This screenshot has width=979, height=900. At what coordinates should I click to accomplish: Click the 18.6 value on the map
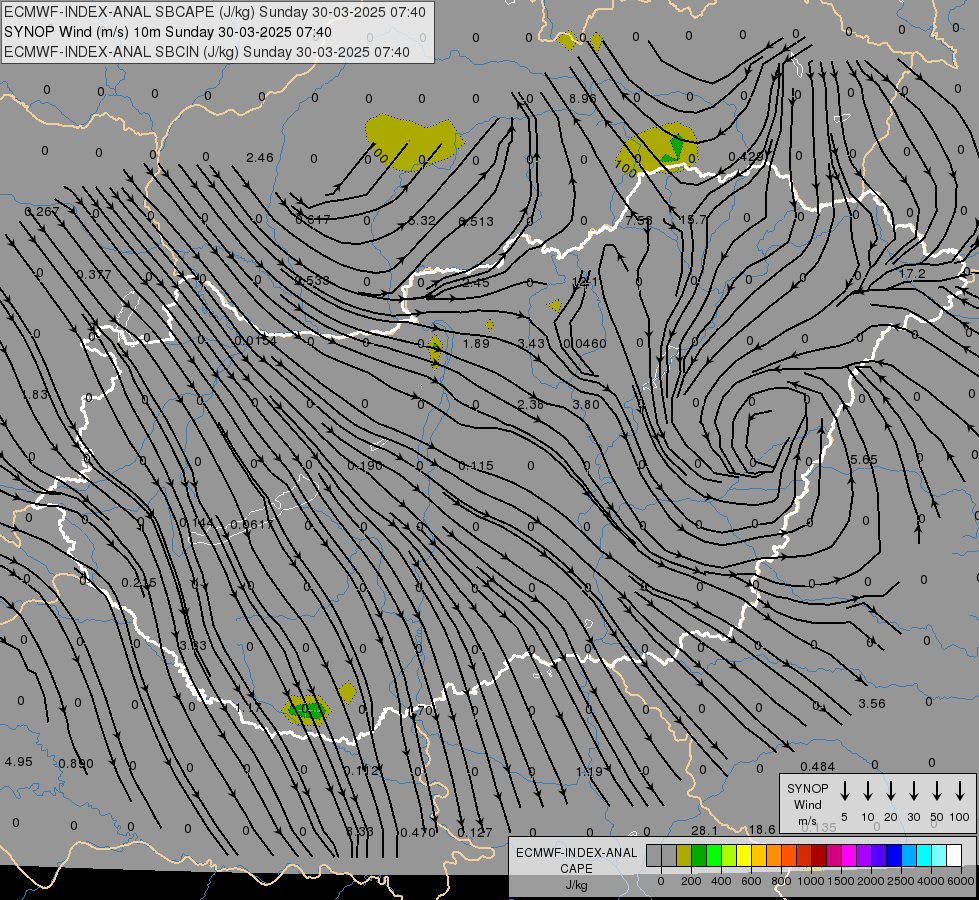point(762,829)
